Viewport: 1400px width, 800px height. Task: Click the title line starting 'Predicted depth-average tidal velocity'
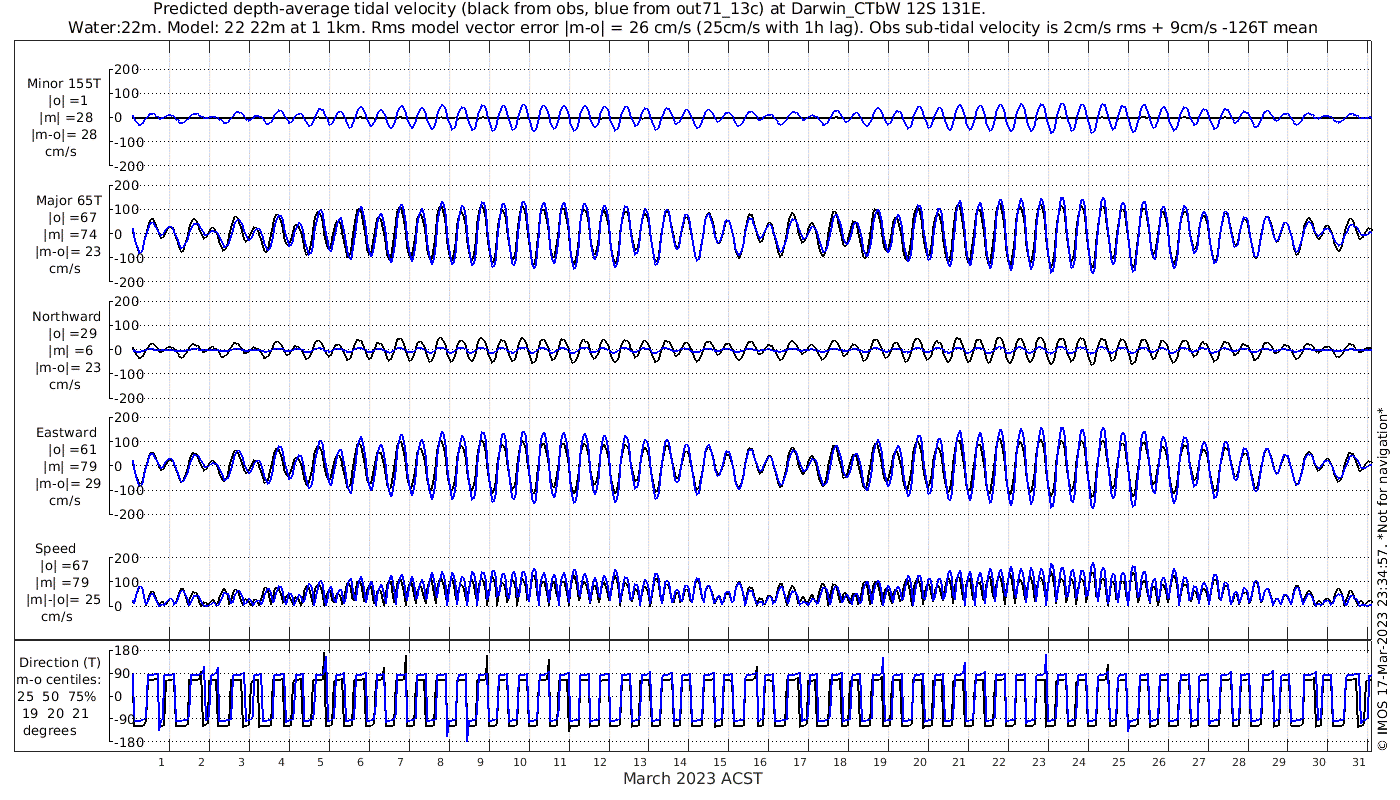click(x=569, y=9)
